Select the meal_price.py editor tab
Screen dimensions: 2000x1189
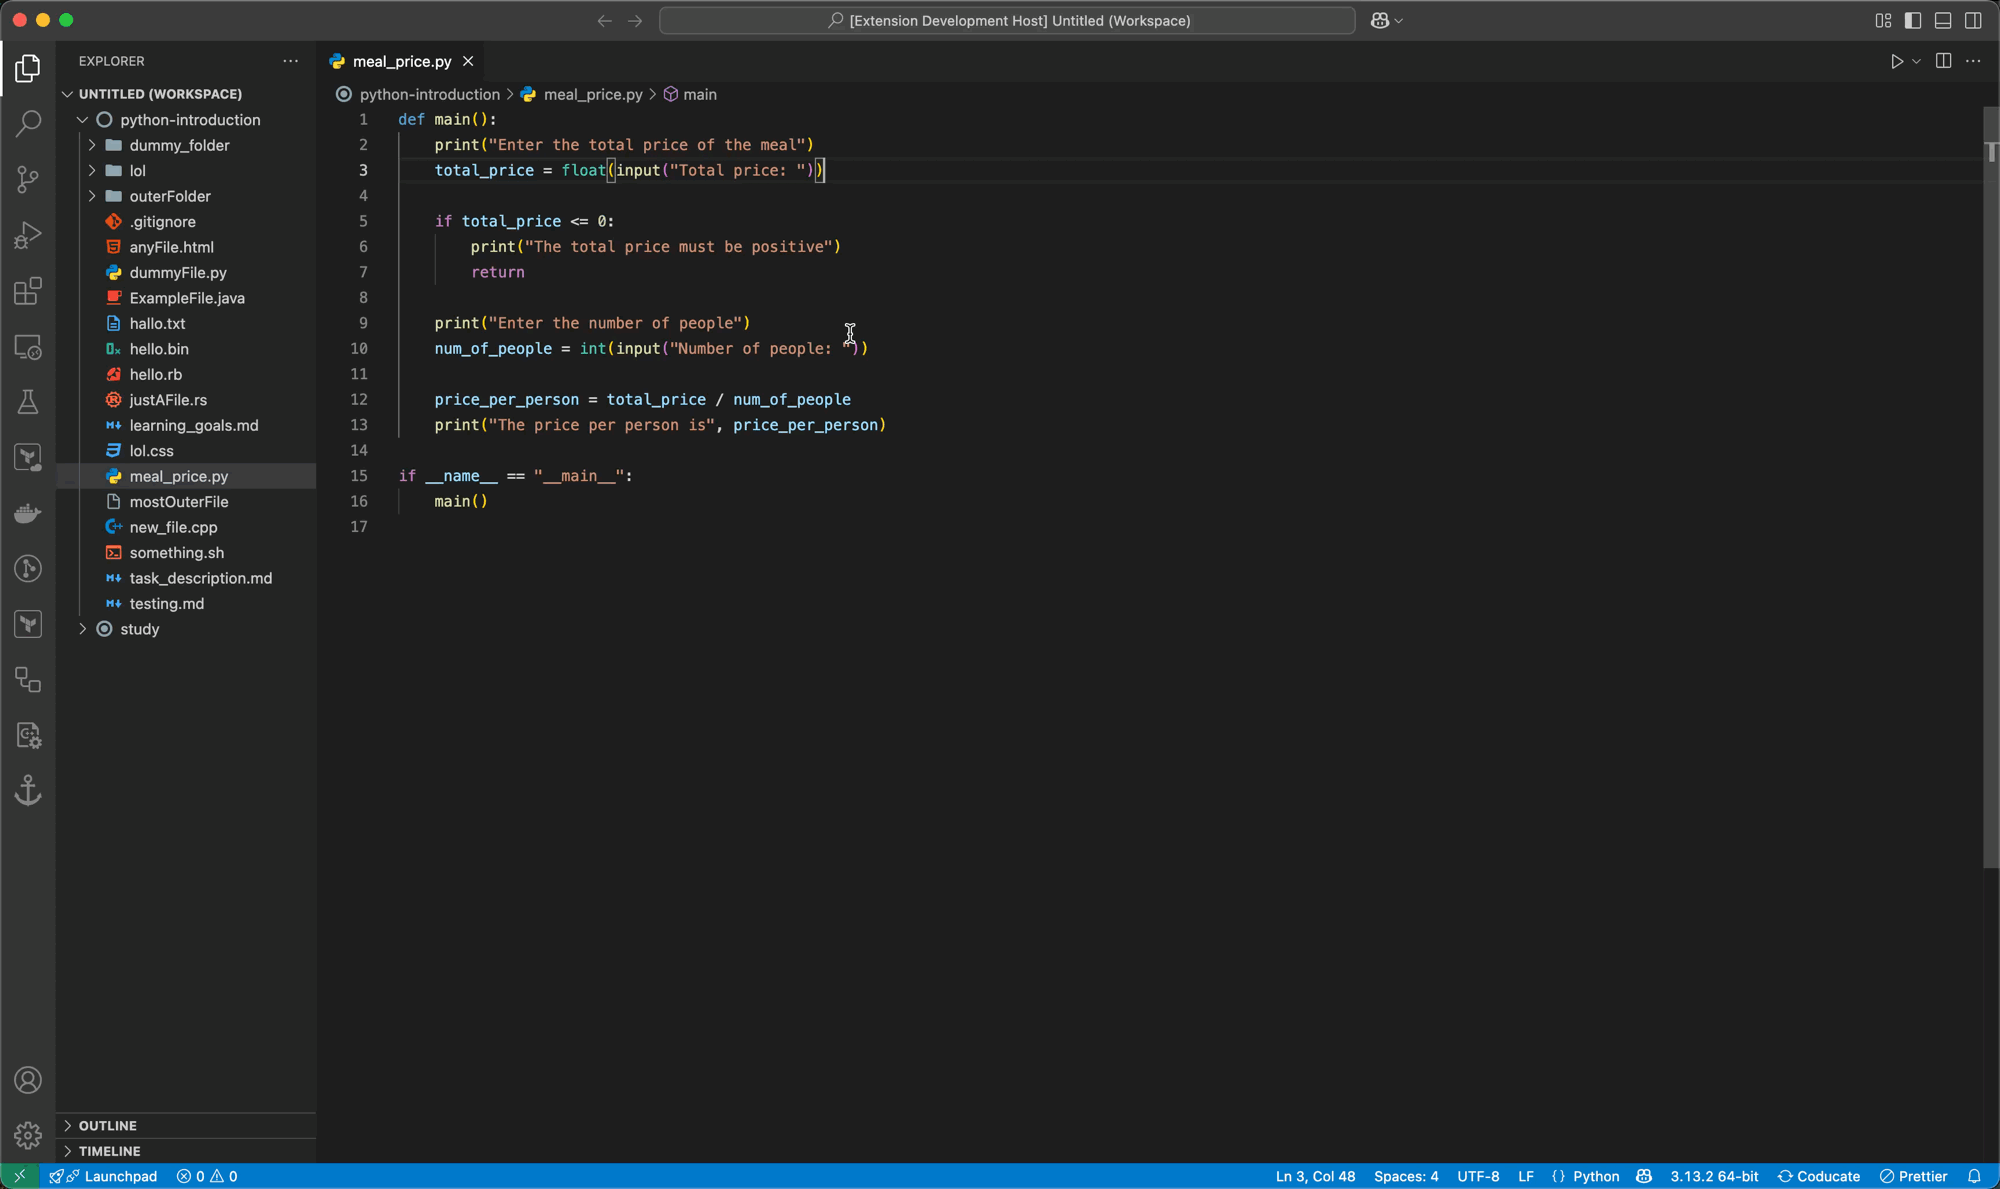(401, 62)
